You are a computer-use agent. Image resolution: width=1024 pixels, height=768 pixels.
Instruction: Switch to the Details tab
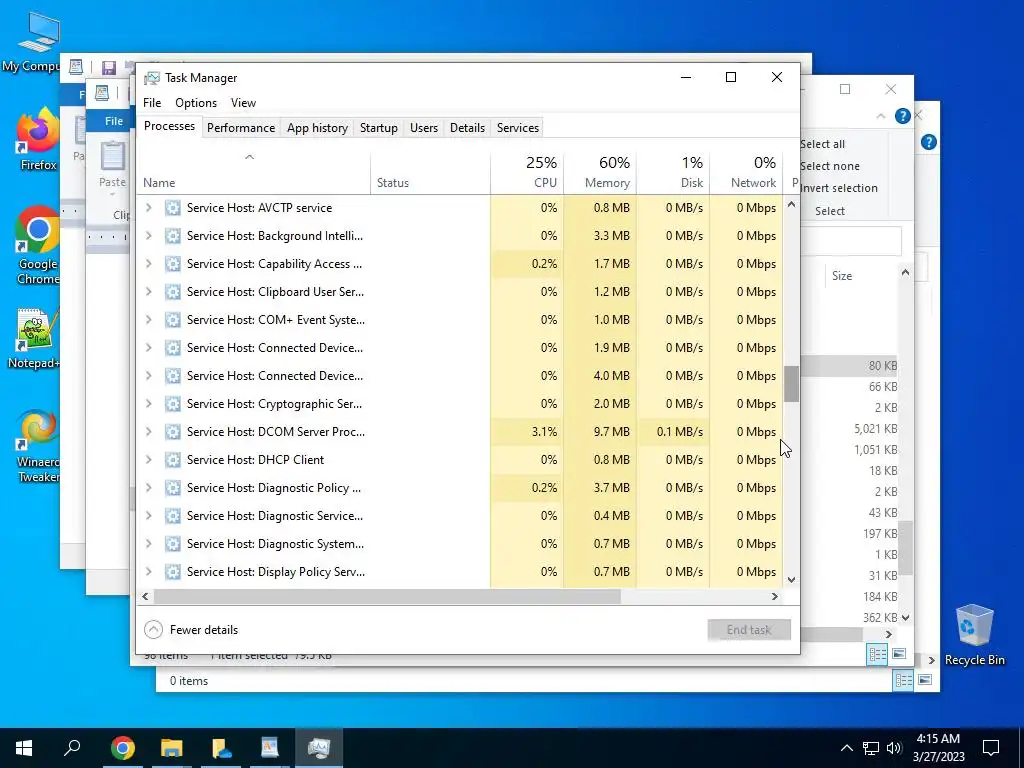coord(468,127)
